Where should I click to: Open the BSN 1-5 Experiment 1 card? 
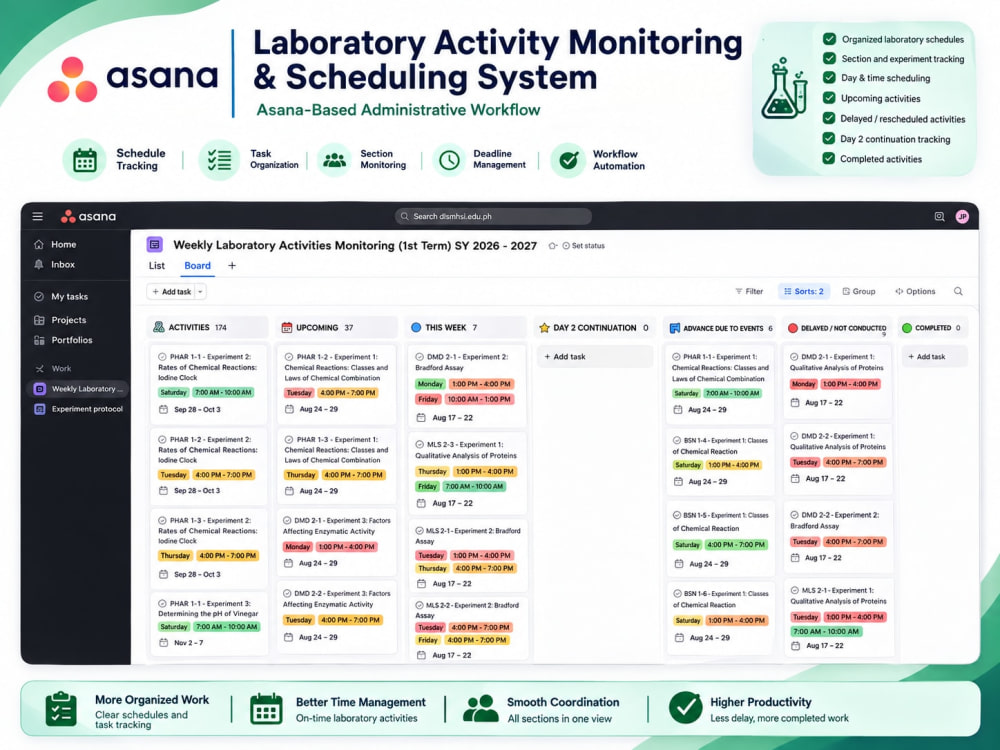click(720, 540)
